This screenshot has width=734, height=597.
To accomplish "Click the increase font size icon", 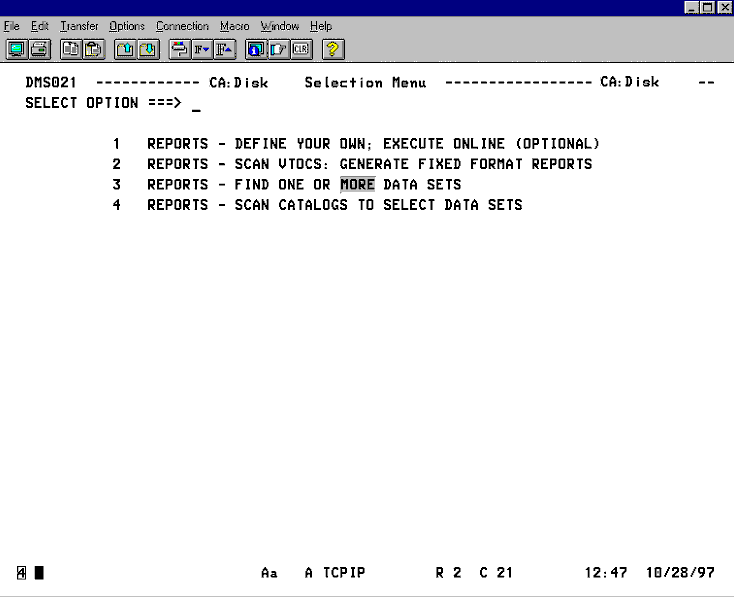I will [225, 49].
